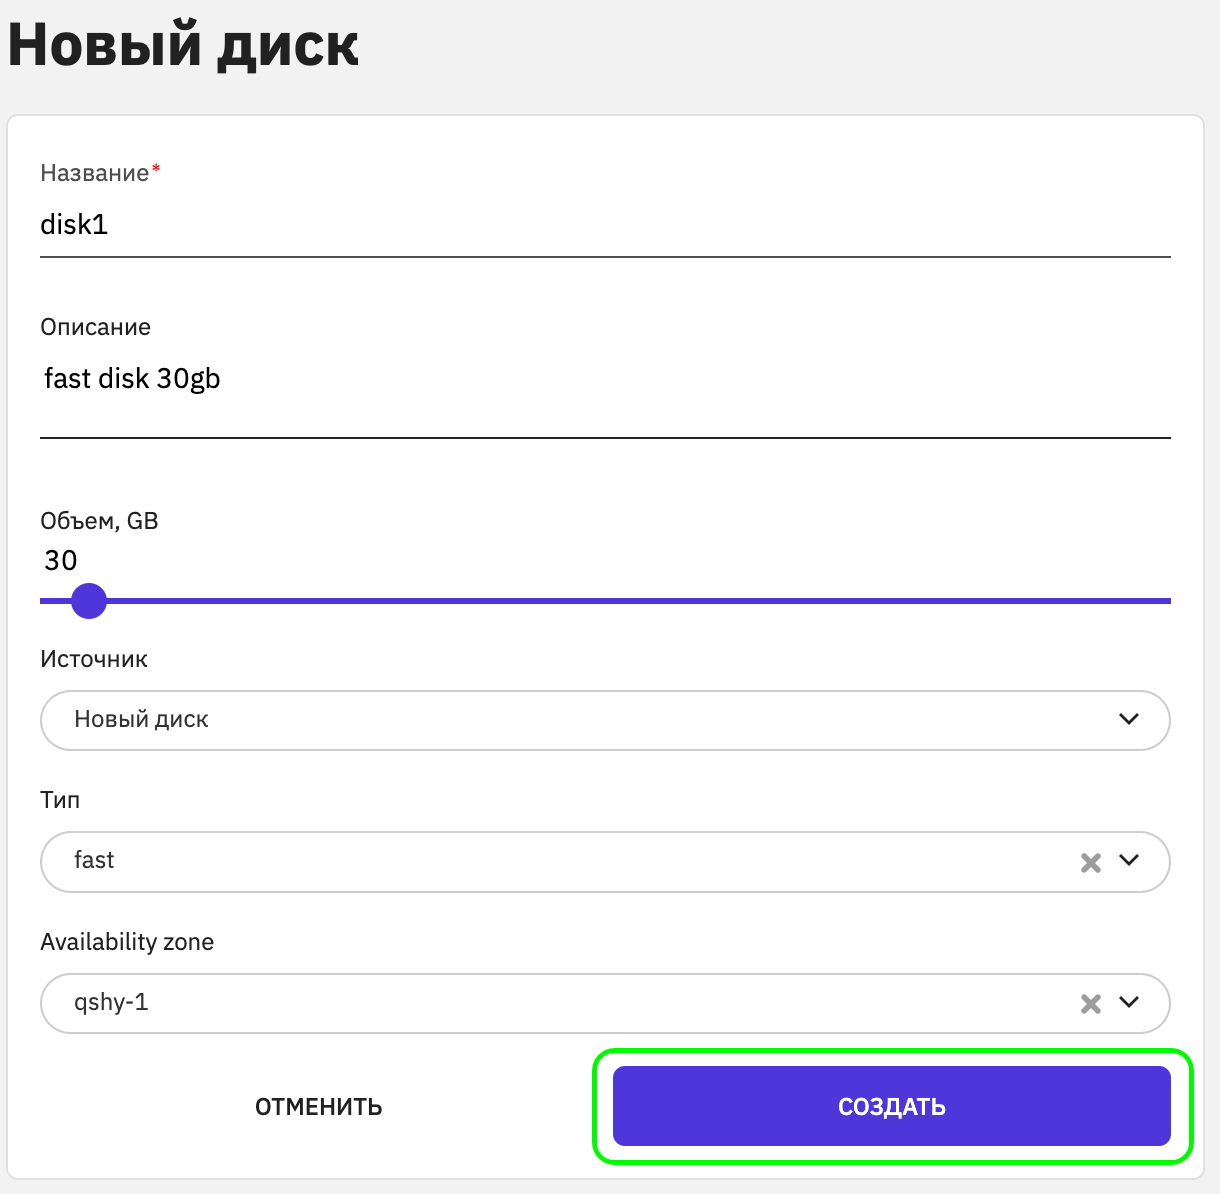
Task: Click the middle of the volume slider track
Action: click(x=605, y=601)
